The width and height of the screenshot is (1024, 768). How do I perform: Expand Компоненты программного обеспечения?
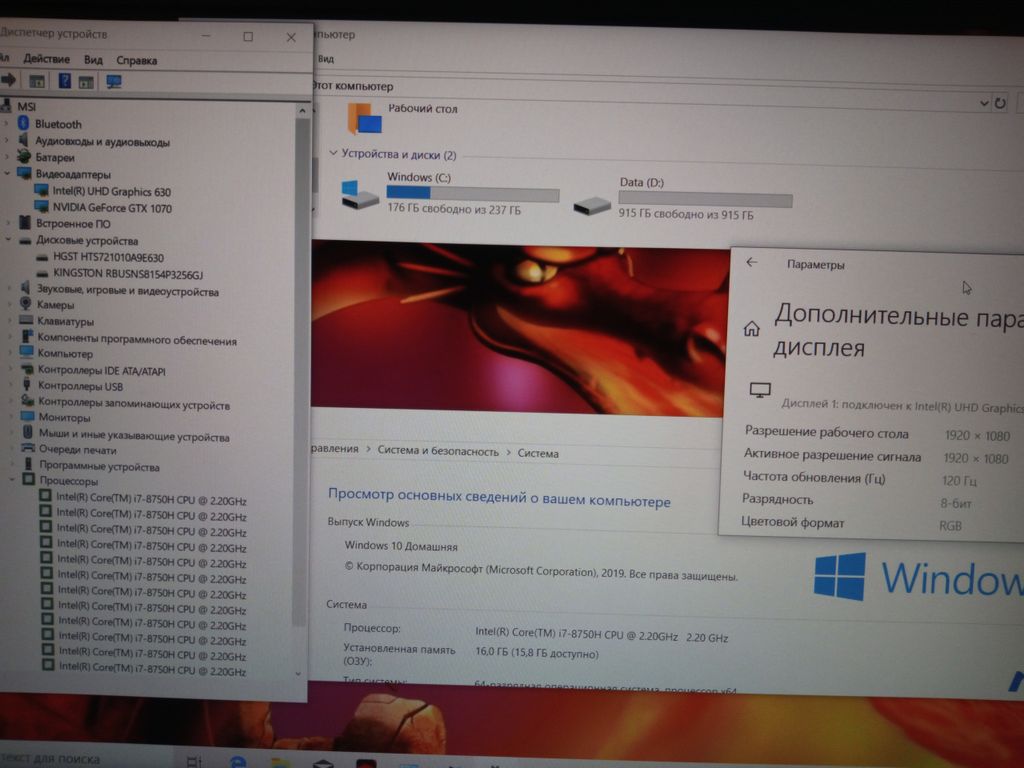coord(10,337)
